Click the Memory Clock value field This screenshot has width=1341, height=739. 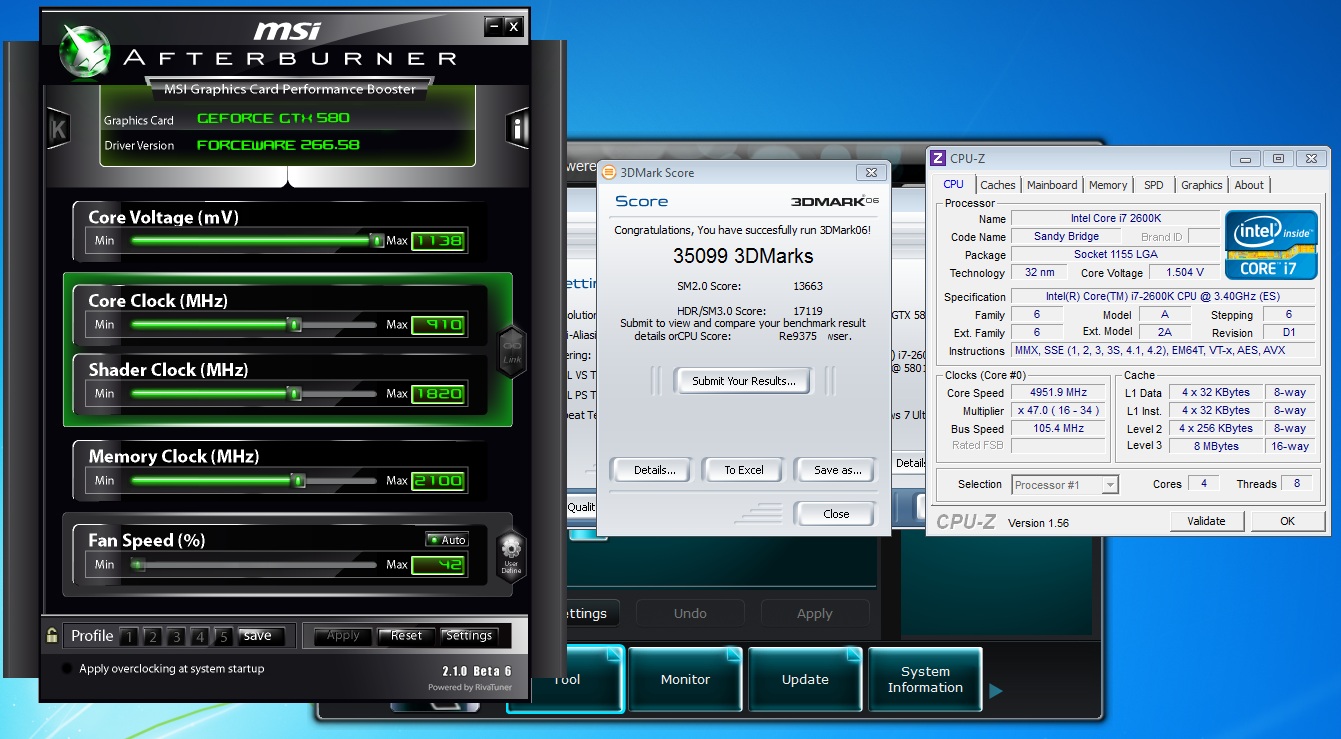(x=438, y=481)
